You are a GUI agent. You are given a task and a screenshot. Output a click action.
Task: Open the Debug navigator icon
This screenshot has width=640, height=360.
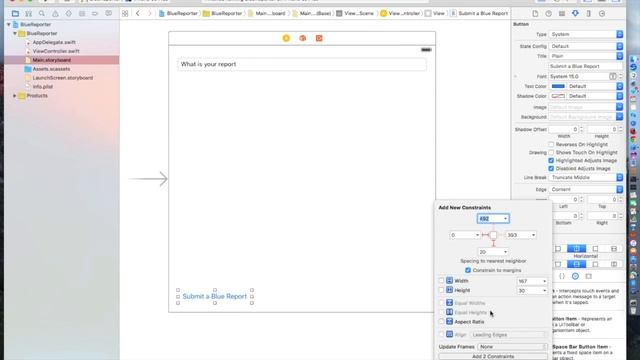[x=82, y=13]
